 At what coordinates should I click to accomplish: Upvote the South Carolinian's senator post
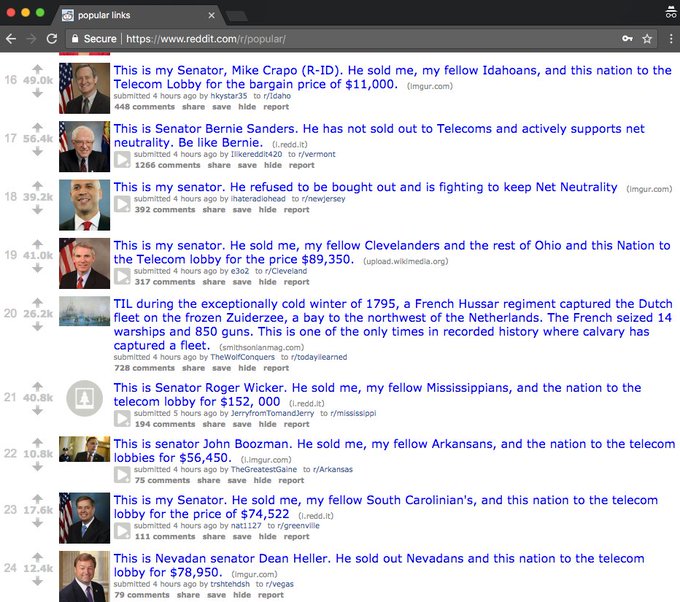(38, 498)
